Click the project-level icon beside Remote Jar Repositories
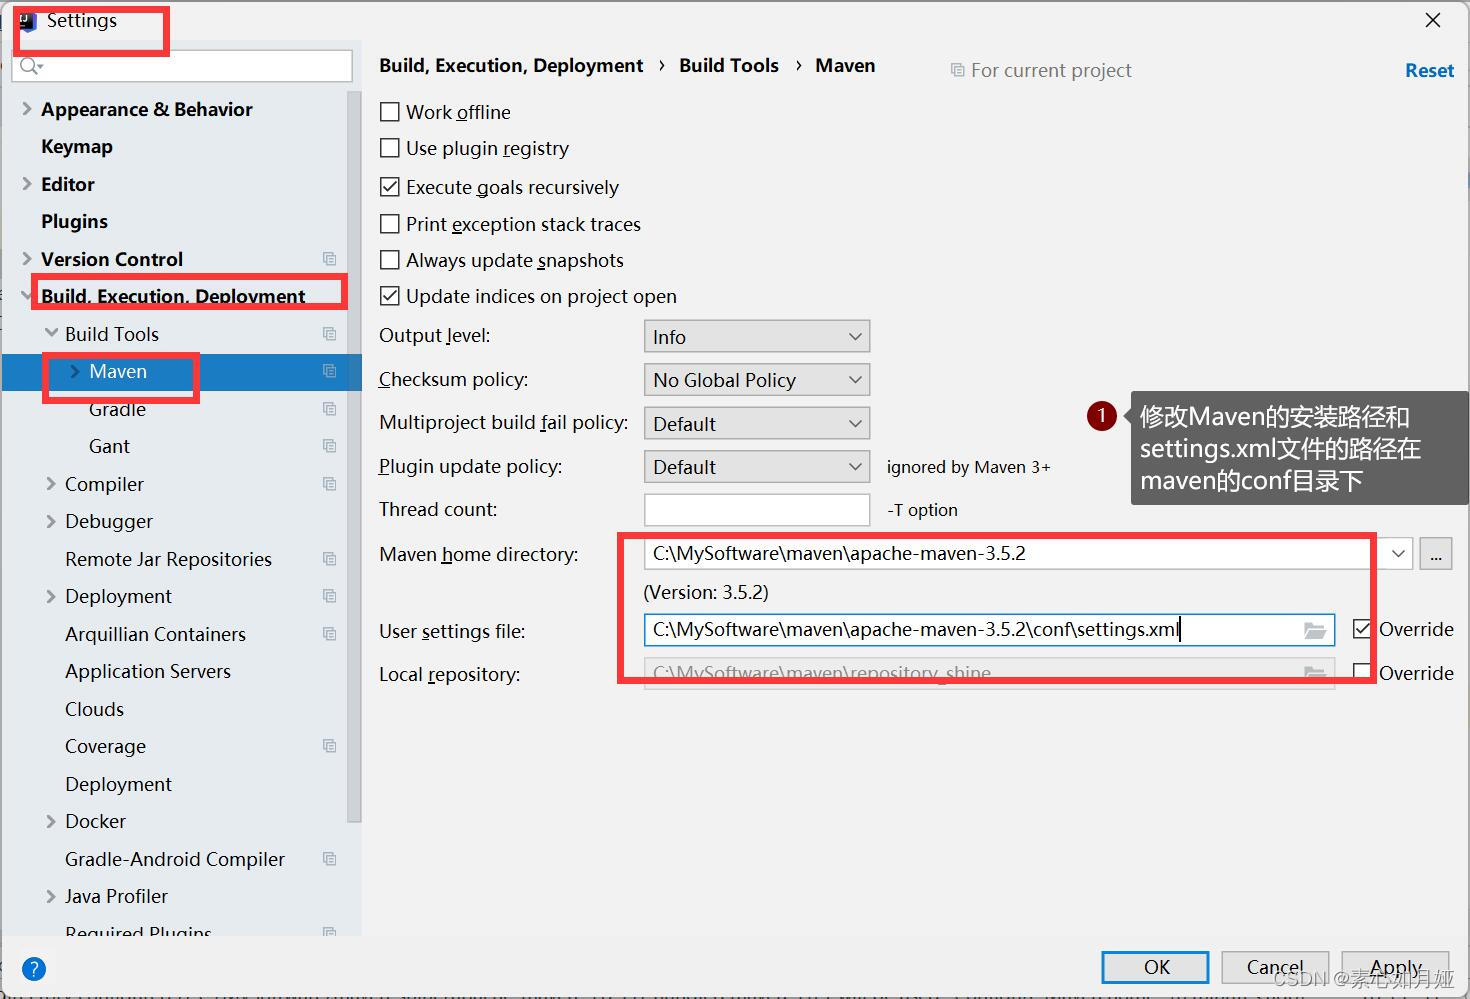 click(x=329, y=559)
